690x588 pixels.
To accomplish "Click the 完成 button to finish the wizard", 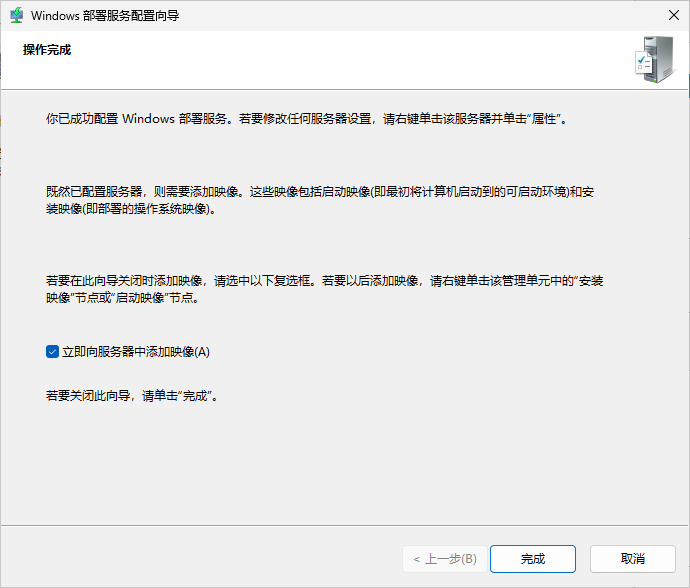I will pyautogui.click(x=532, y=559).
